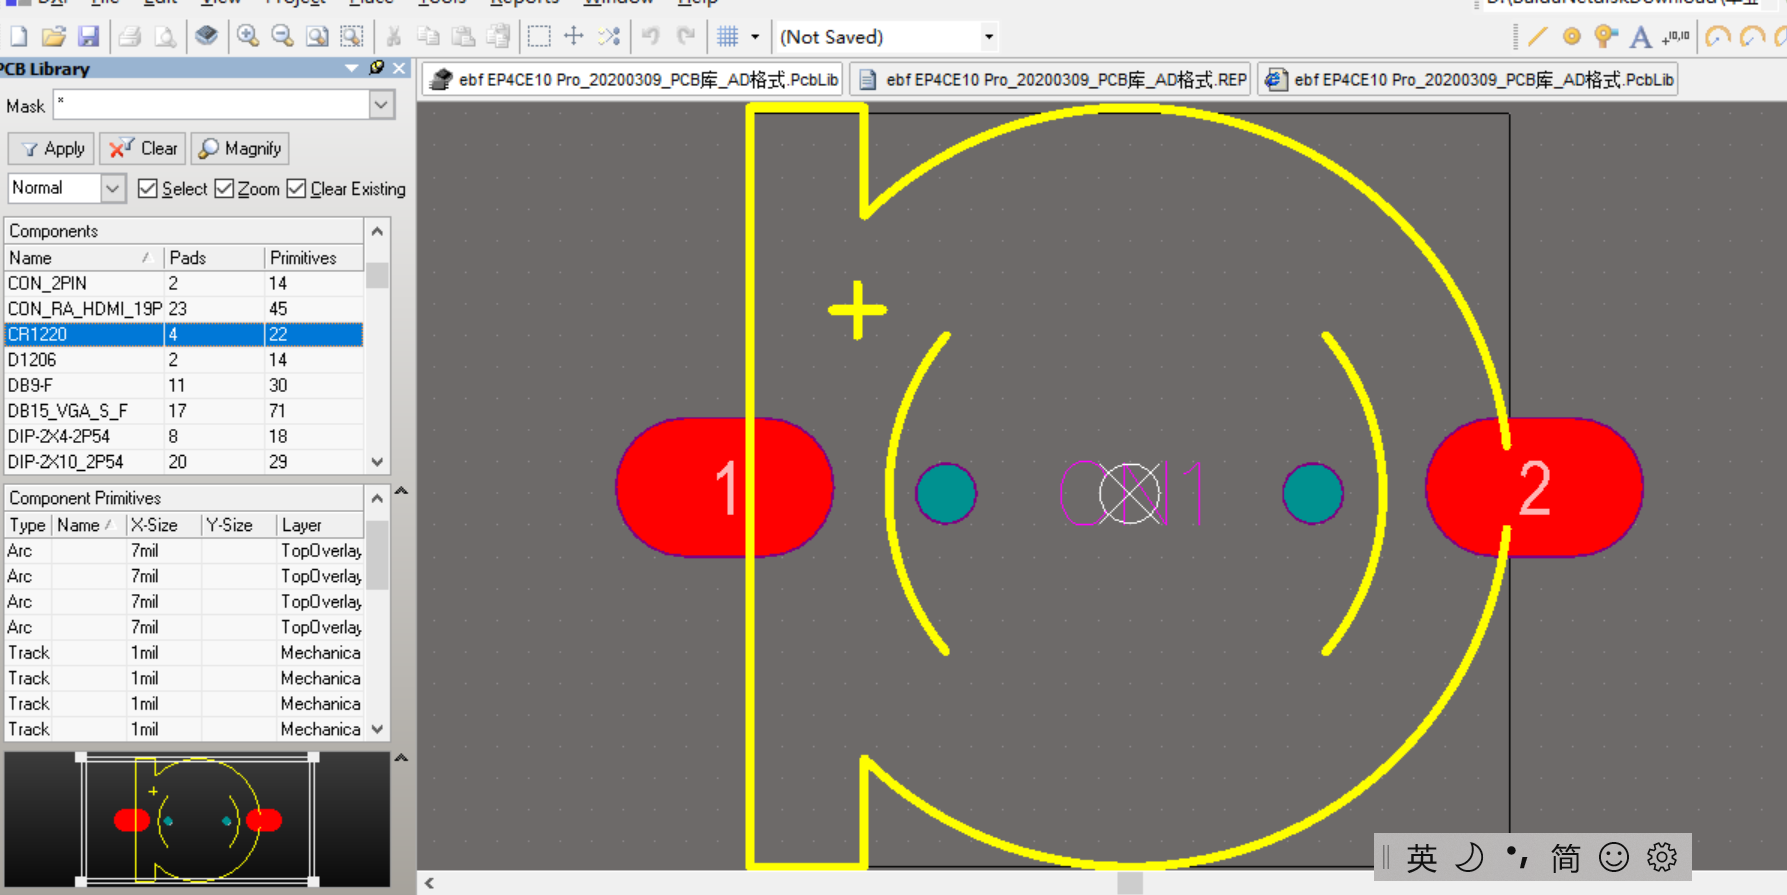Click the snap grid icon
This screenshot has width=1787, height=895.
pyautogui.click(x=727, y=37)
